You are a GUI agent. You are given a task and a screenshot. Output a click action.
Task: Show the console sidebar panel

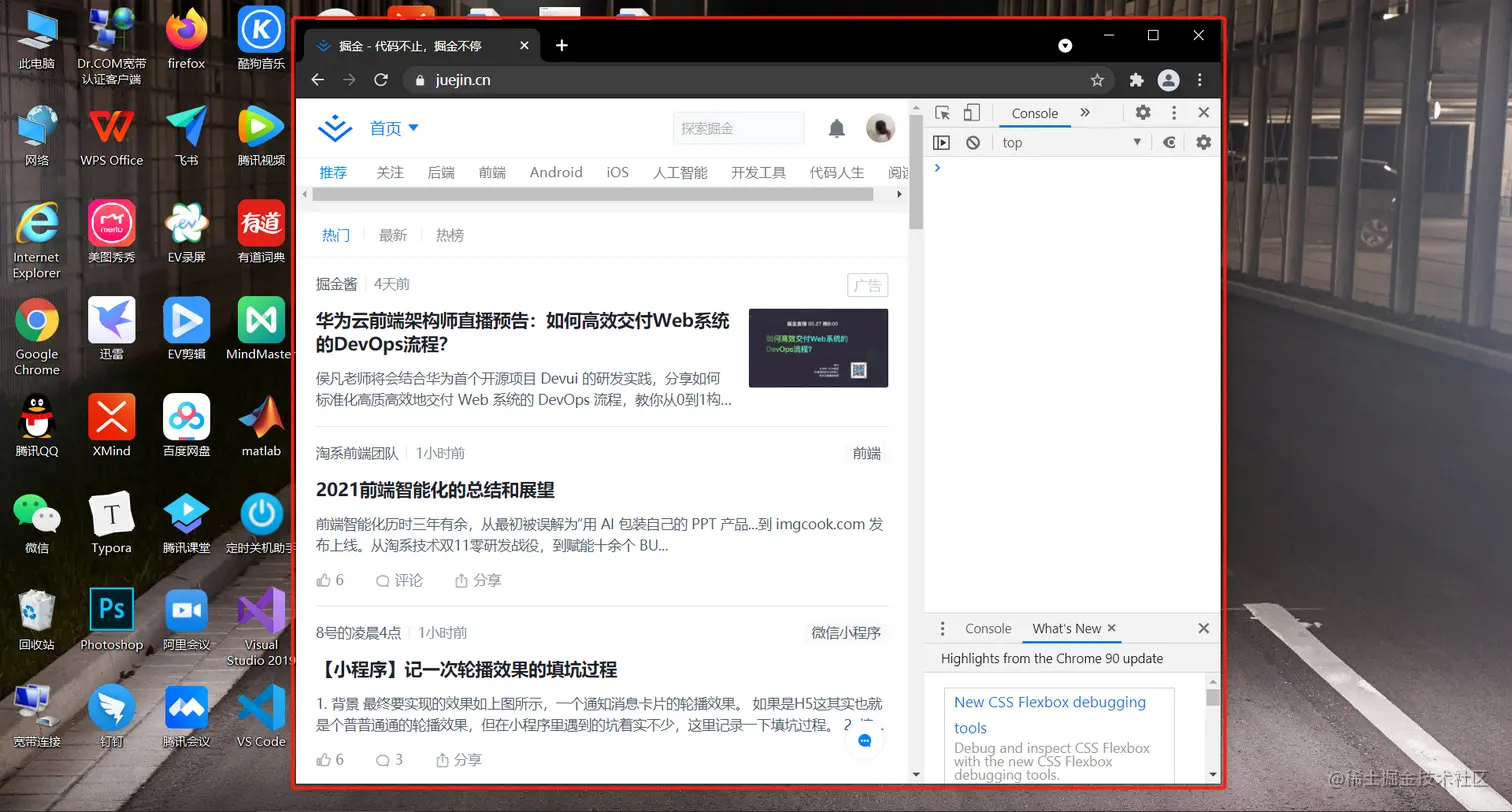[x=941, y=143]
